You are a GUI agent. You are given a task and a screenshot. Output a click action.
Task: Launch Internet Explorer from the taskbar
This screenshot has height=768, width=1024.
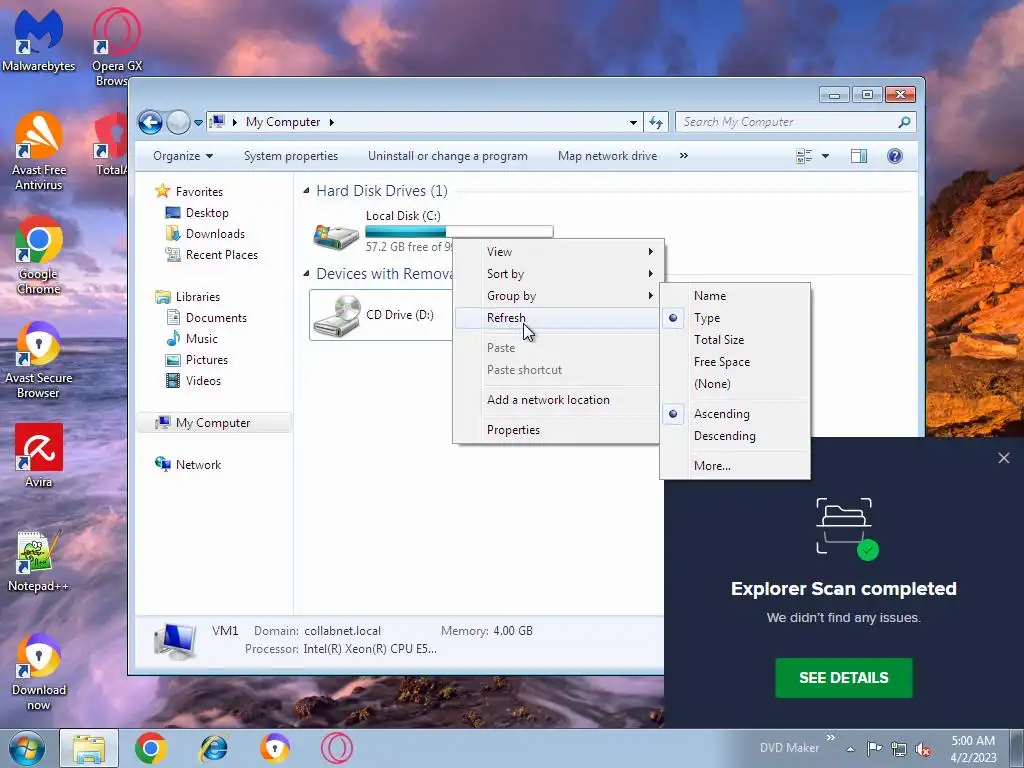click(x=214, y=748)
